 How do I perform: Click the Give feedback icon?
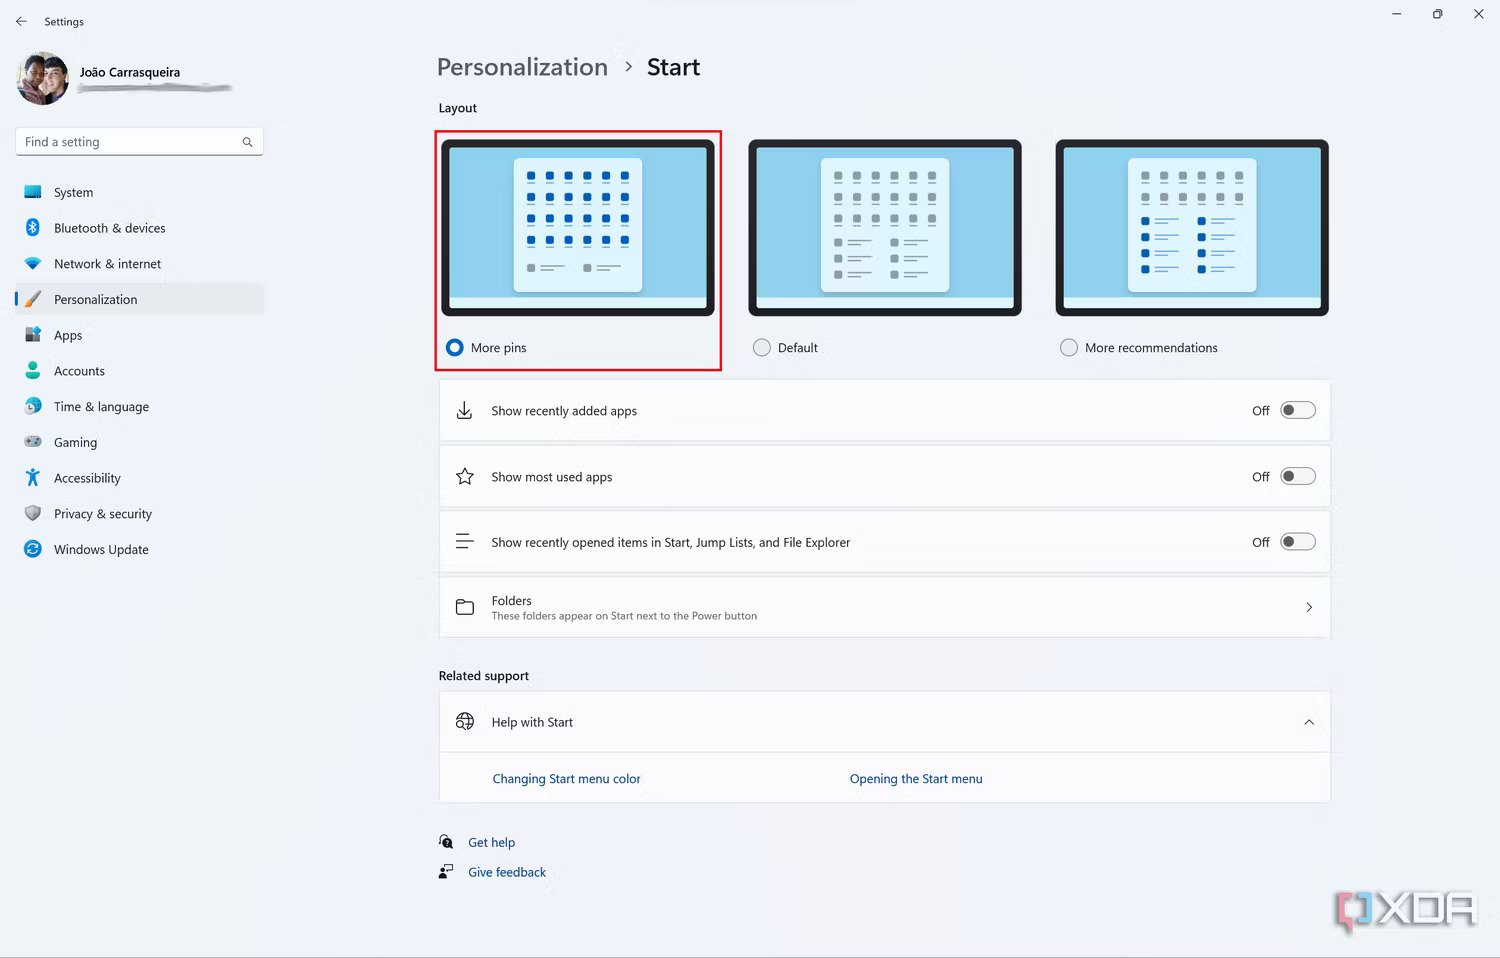pos(446,872)
